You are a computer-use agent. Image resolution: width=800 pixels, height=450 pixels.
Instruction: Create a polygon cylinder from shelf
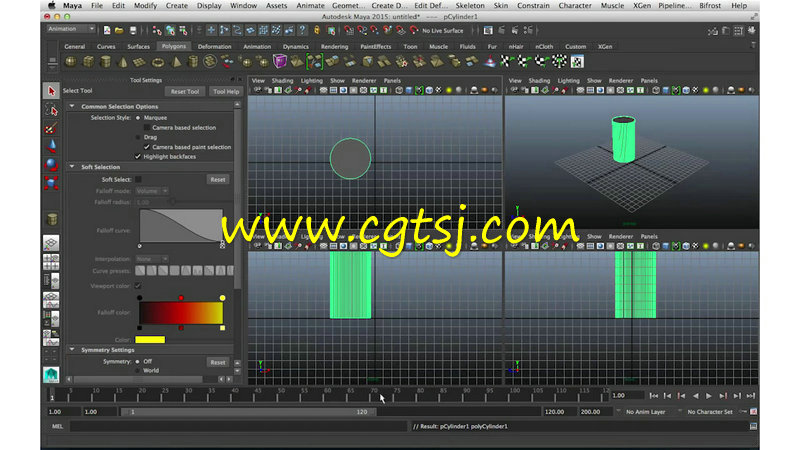point(106,62)
